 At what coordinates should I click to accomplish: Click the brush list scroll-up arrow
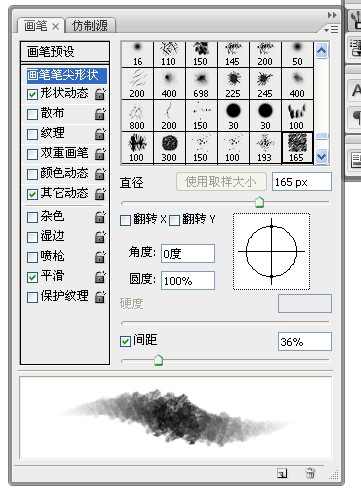322,50
